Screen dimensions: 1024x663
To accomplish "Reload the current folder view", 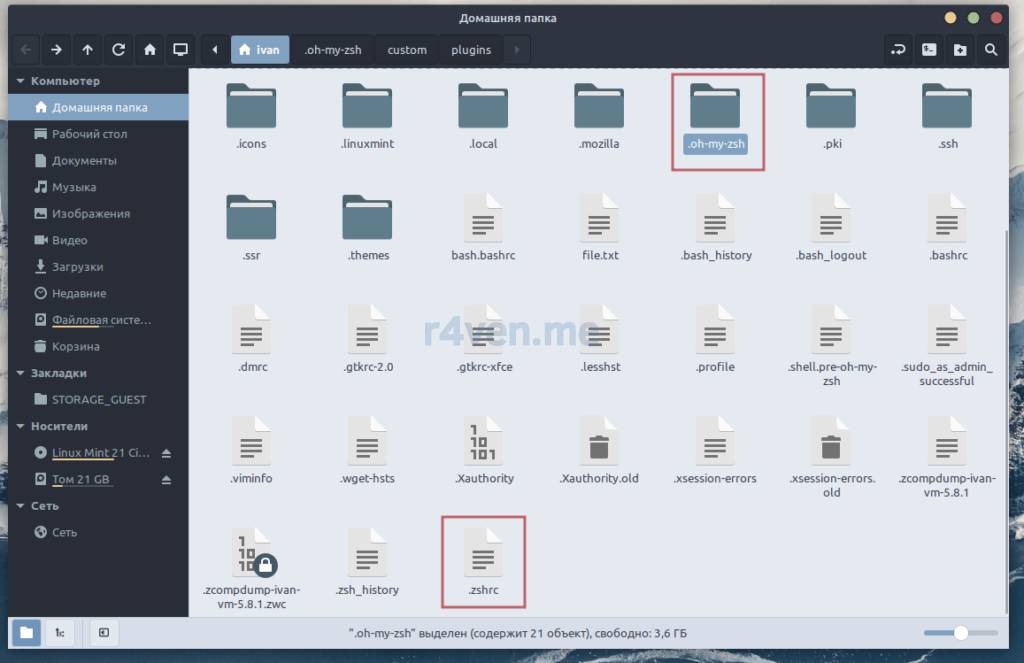I will click(x=118, y=50).
